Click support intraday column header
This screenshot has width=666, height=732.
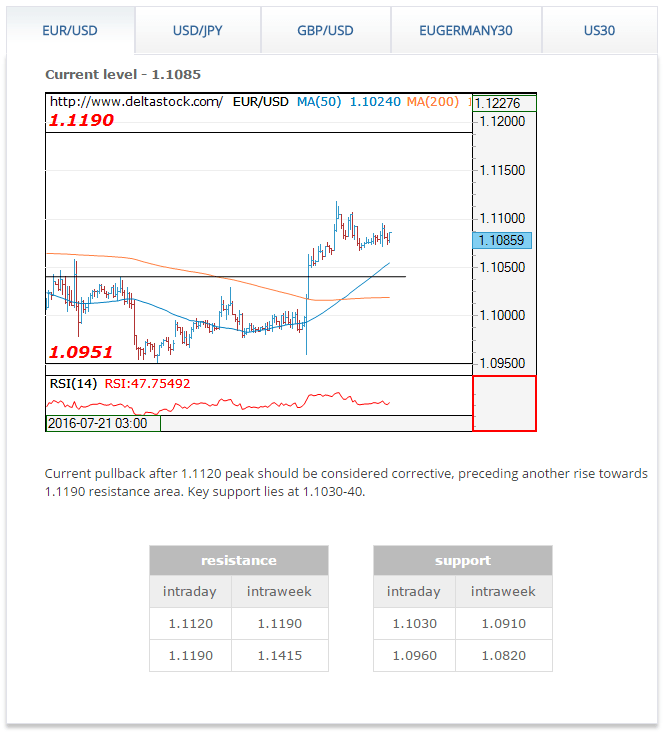tap(414, 591)
